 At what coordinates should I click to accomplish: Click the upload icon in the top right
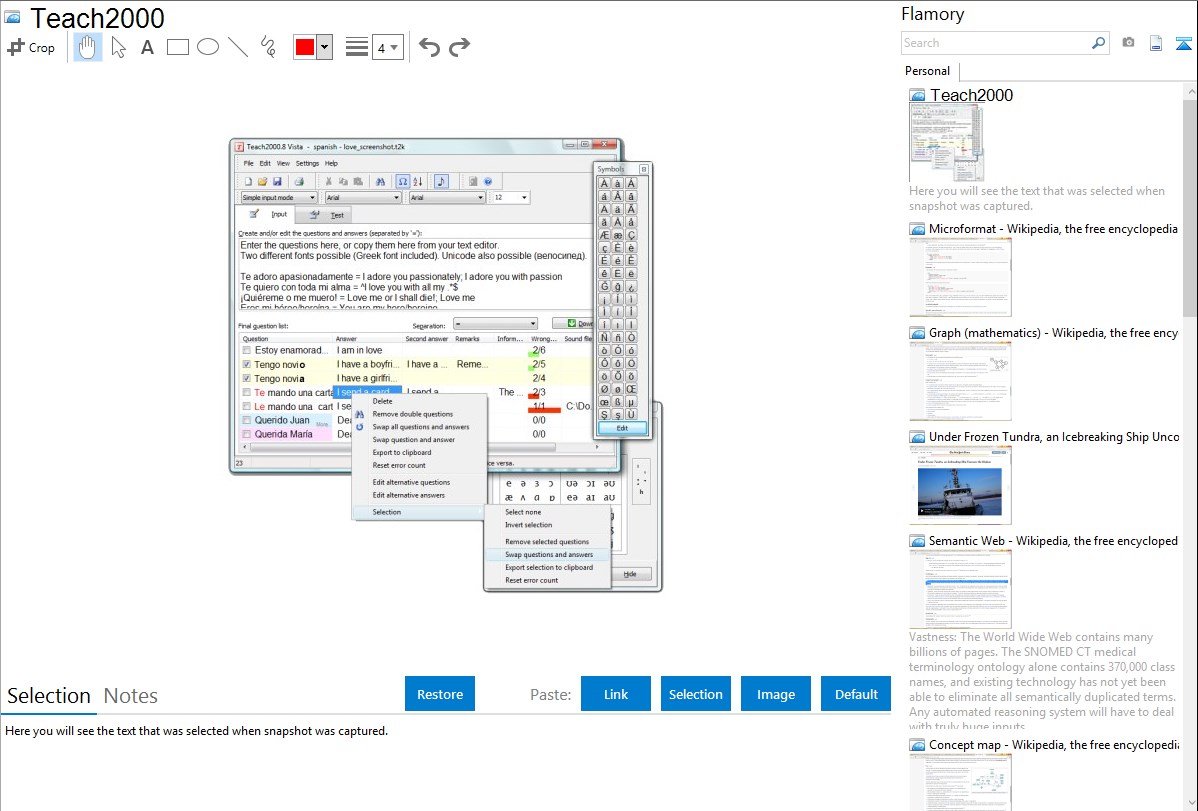(x=1183, y=43)
